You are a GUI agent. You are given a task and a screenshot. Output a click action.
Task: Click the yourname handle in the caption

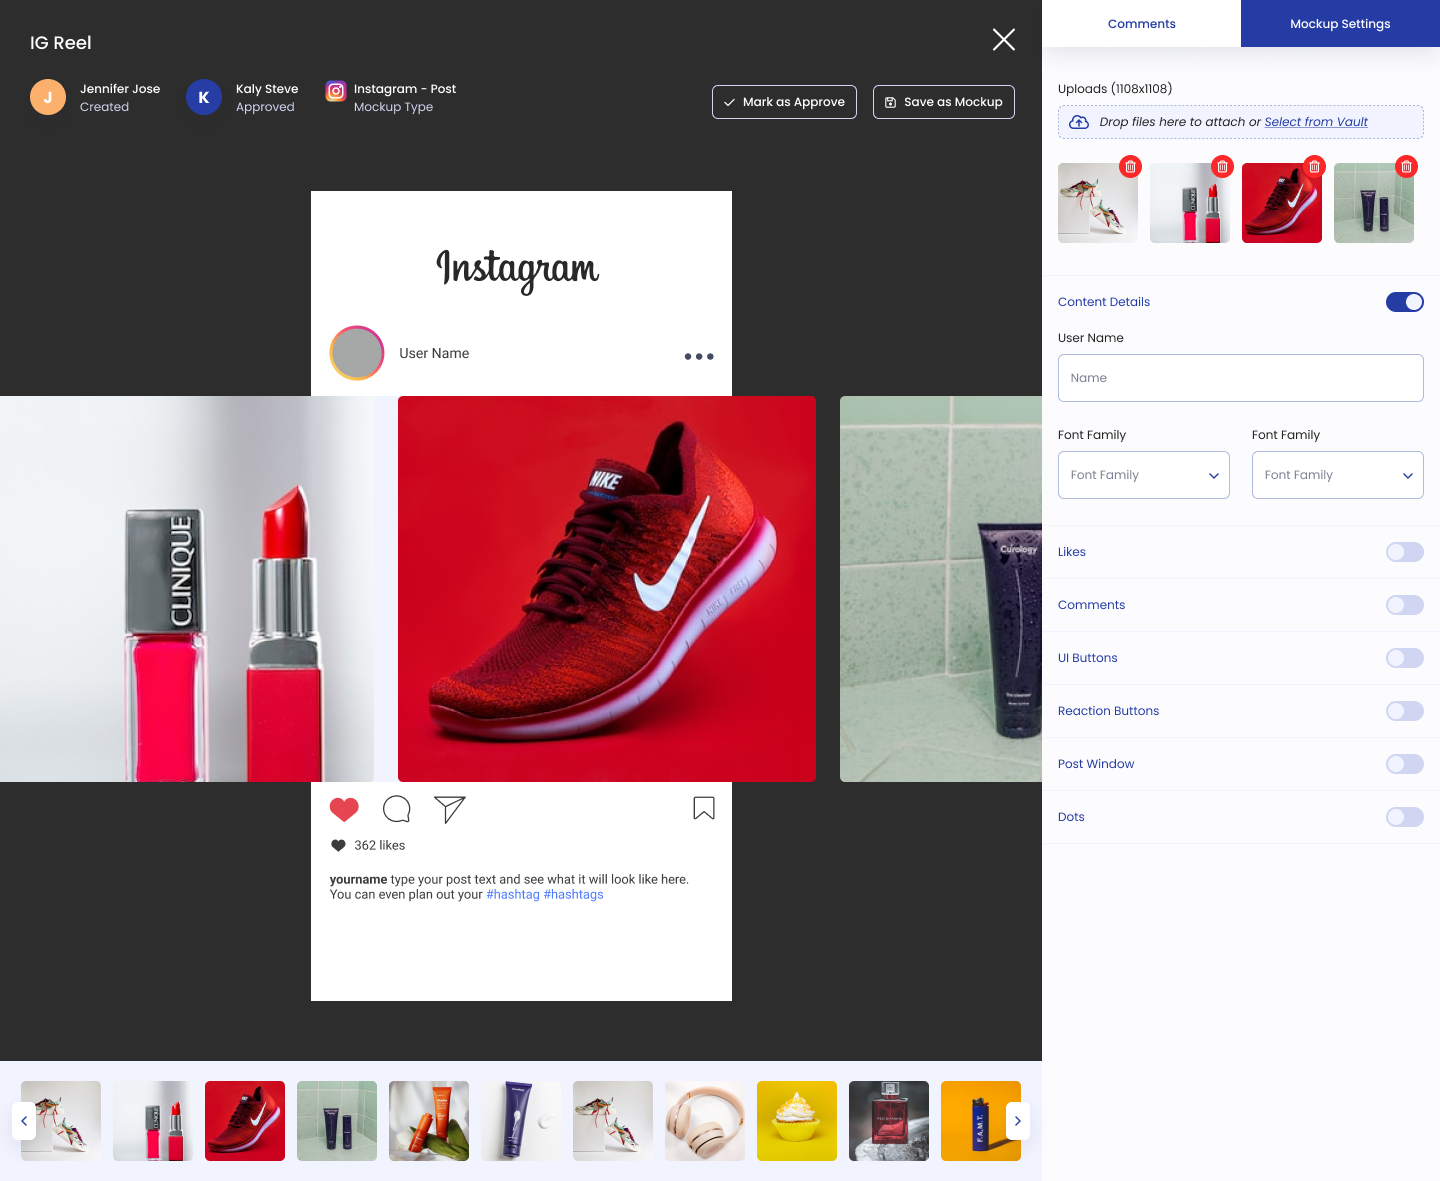point(358,880)
